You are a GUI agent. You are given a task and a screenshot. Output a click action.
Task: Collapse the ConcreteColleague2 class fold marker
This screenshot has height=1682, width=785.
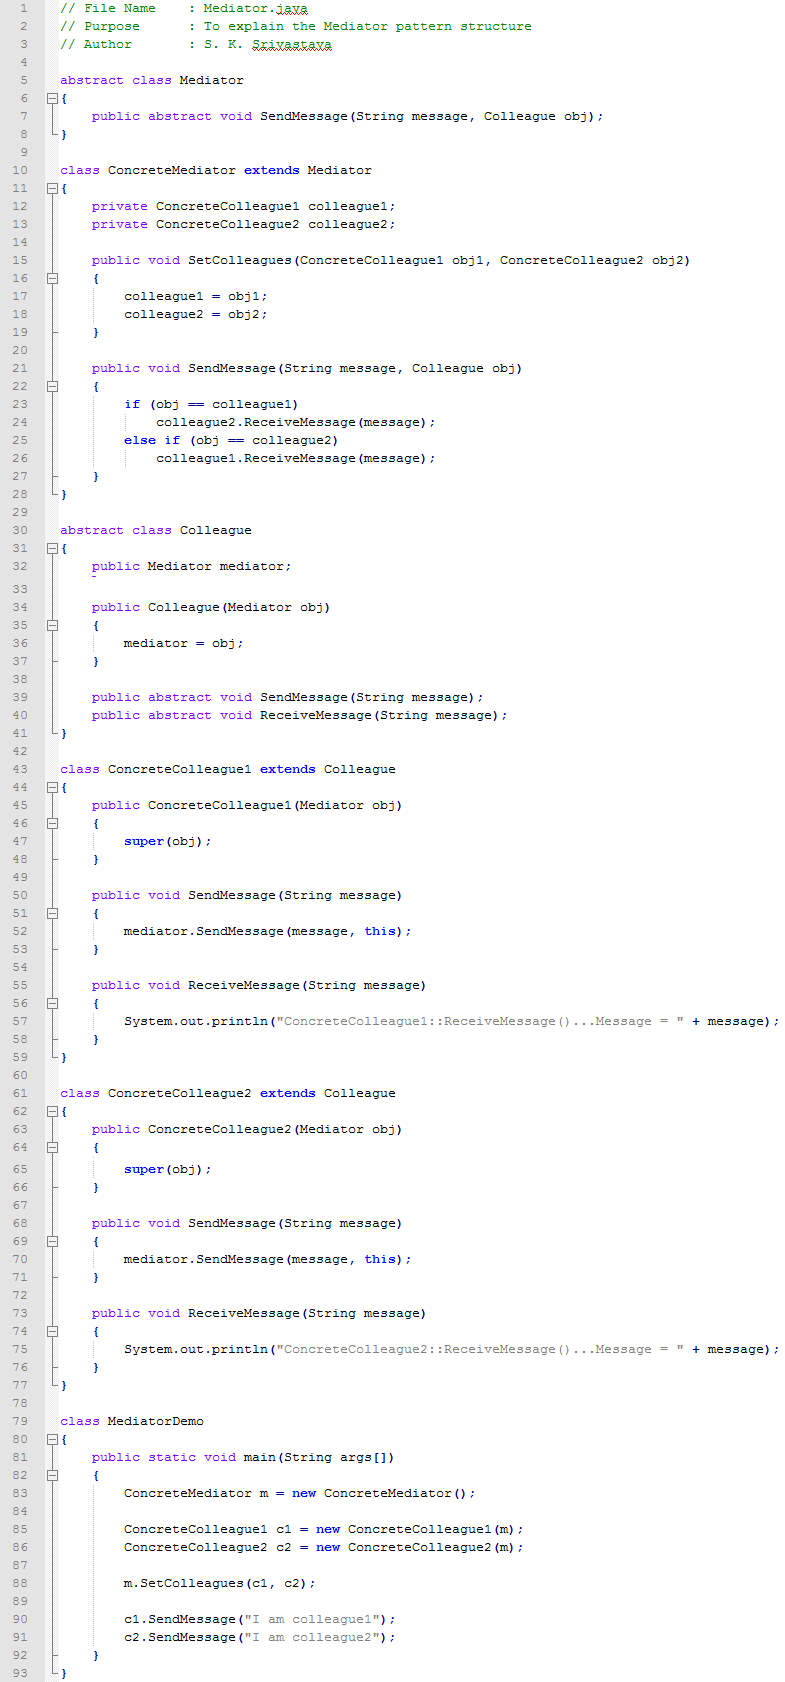(x=52, y=1111)
